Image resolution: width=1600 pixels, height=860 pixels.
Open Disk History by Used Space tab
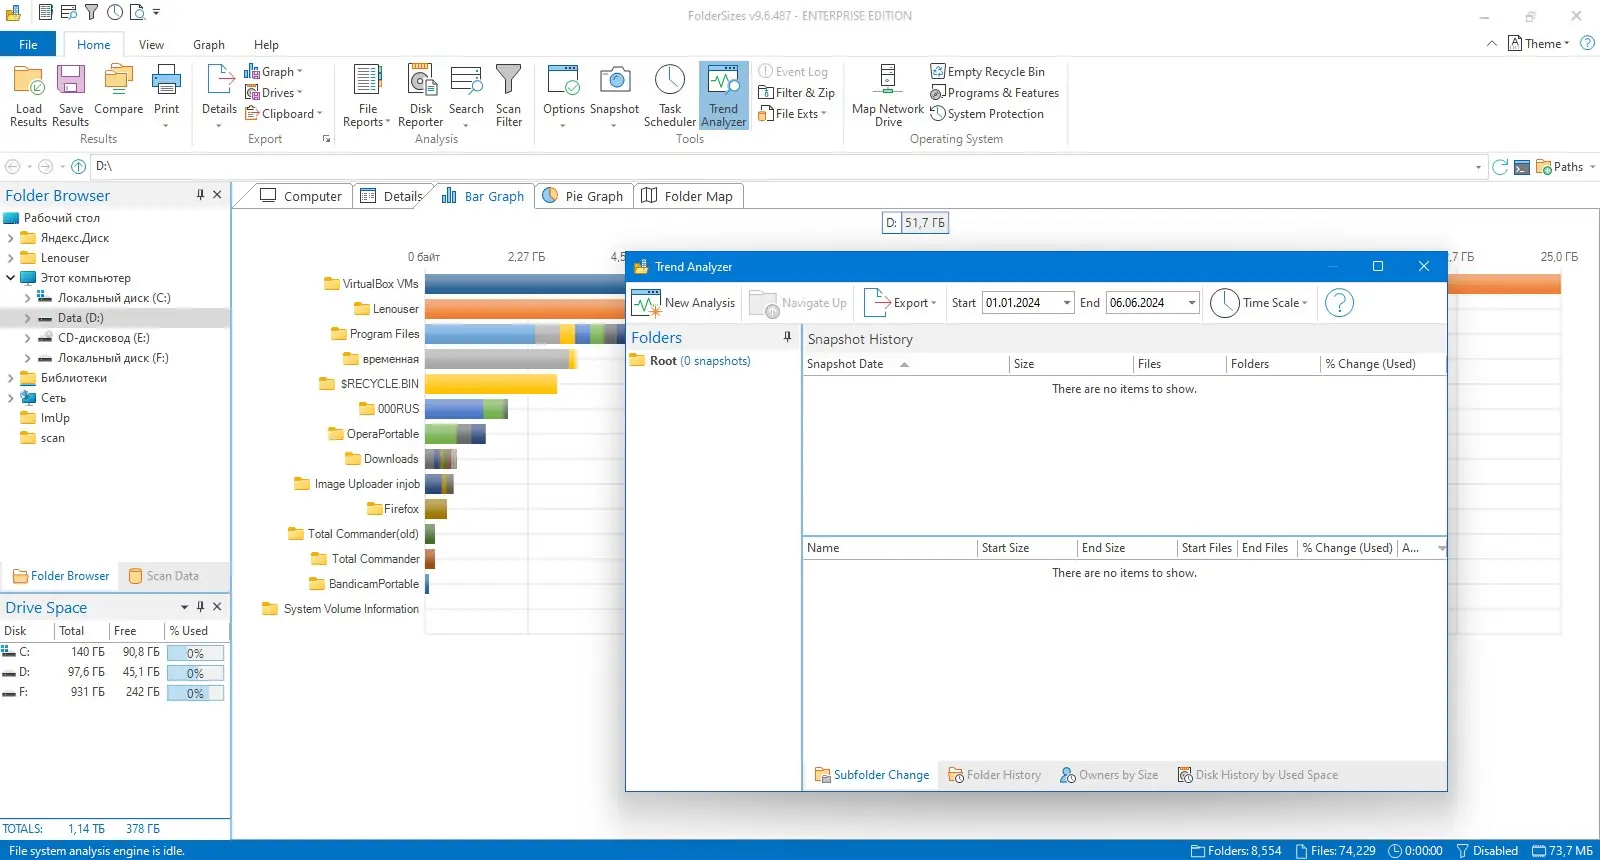click(1257, 775)
